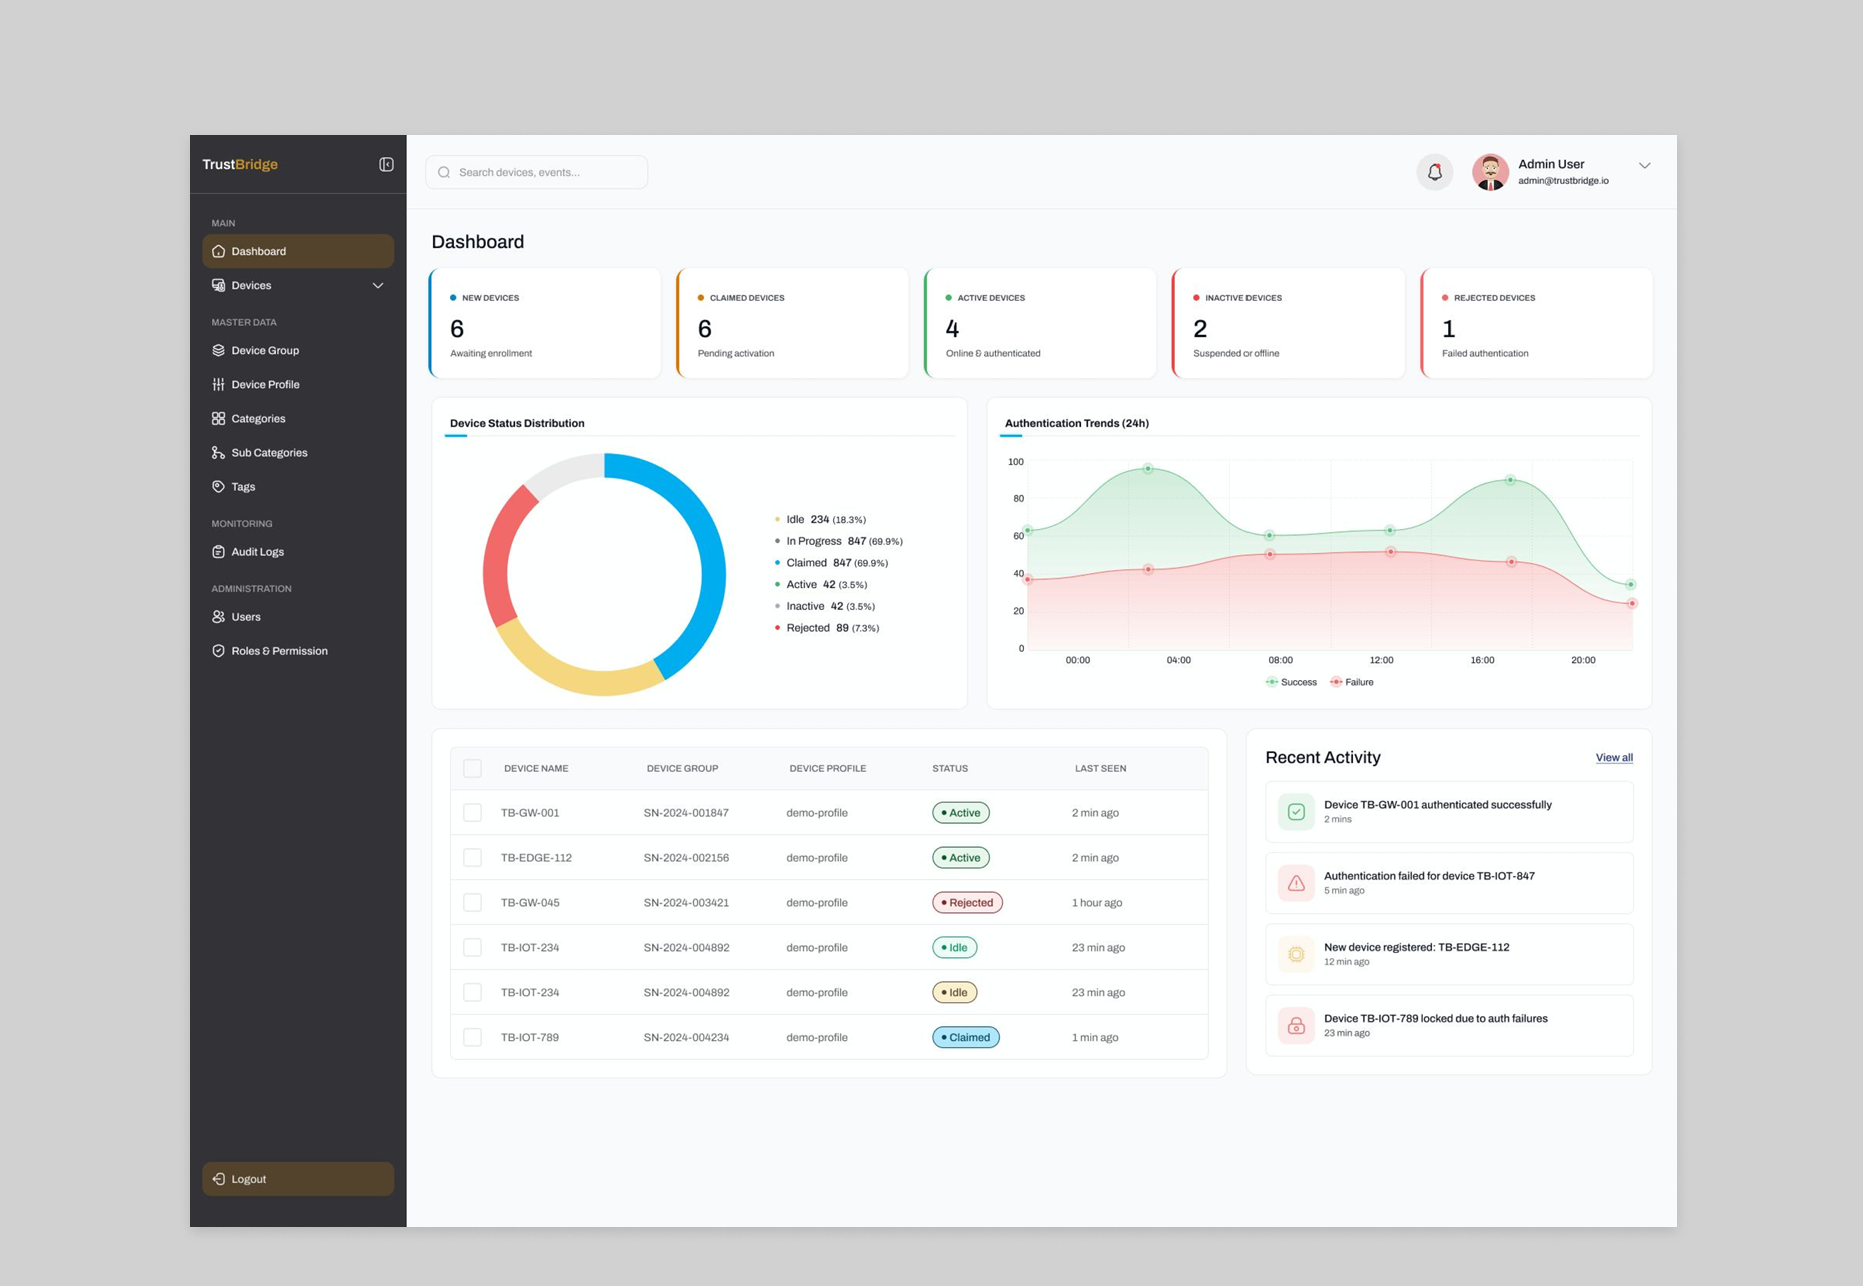The height and width of the screenshot is (1286, 1863).
Task: Open Devices in the sidebar
Action: [298, 285]
